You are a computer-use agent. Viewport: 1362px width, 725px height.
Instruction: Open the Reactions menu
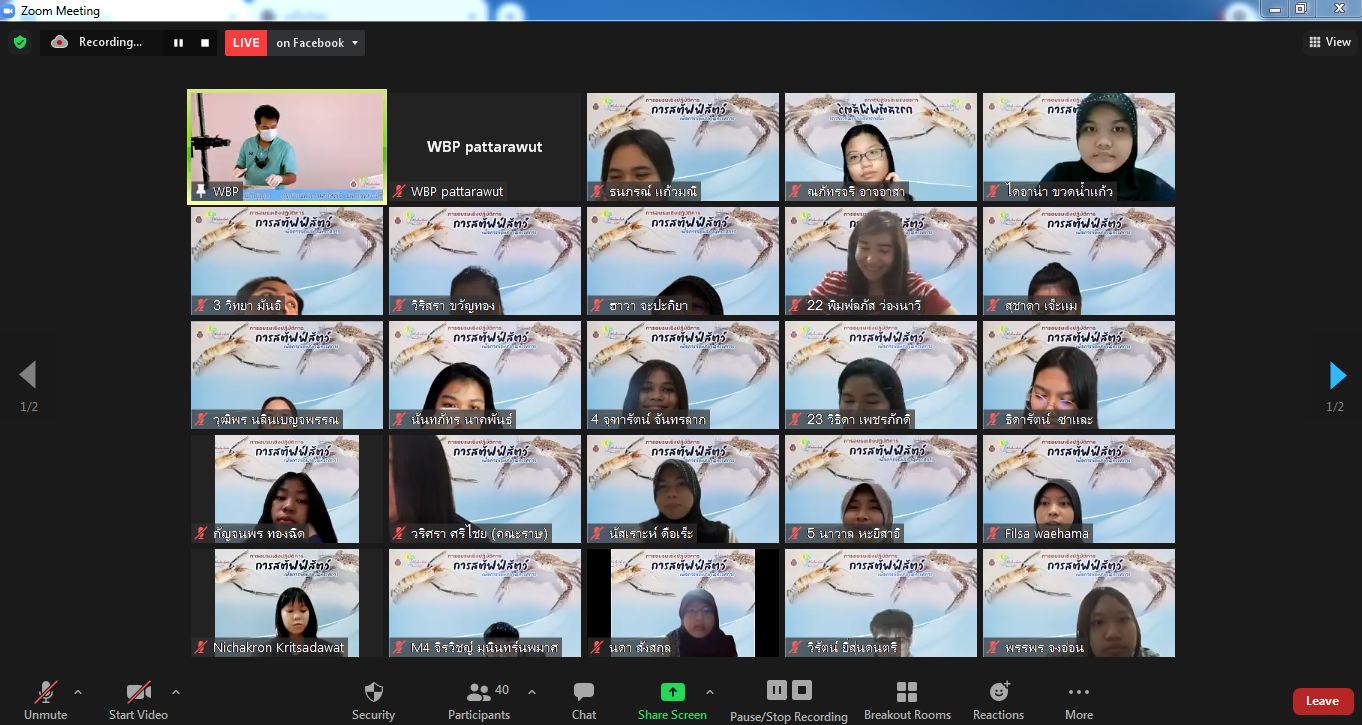tap(998, 700)
